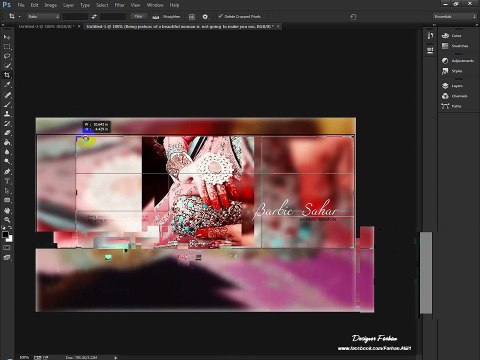Screen dimensions: 480x360
Task: Open the Adjustments panel
Action: click(x=458, y=61)
